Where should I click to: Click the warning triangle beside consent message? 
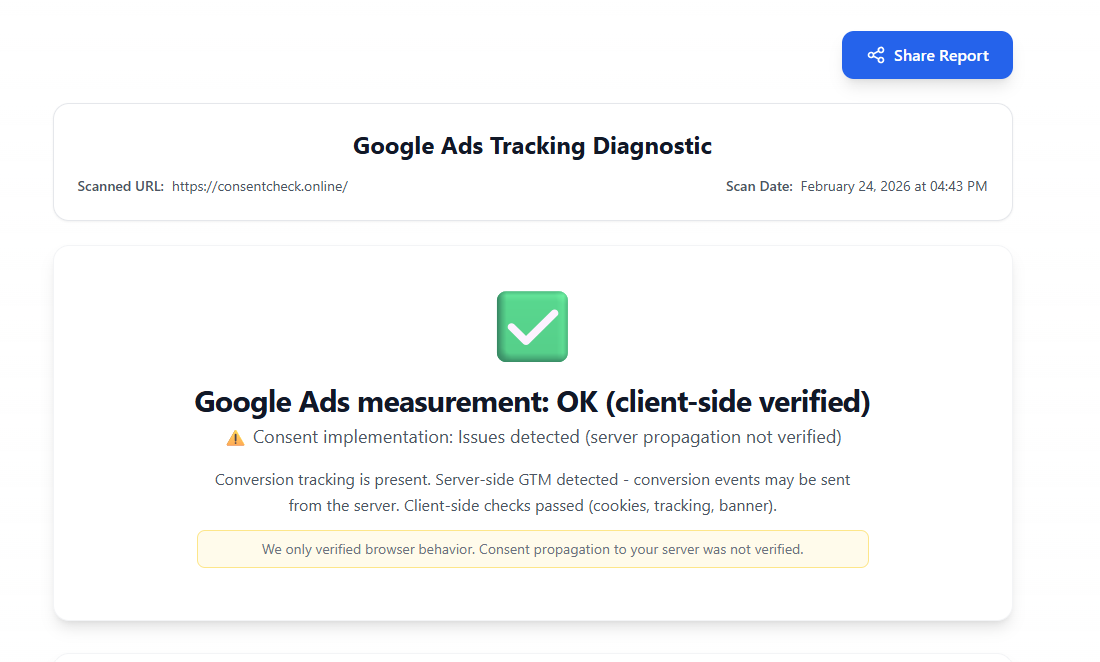[x=234, y=436]
